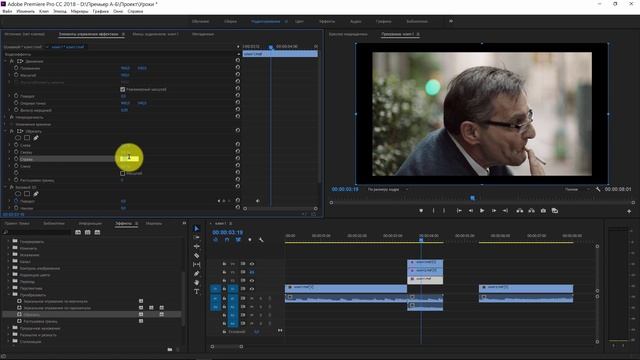Select the Slip tool
The height and width of the screenshot is (360, 640).
pyautogui.click(x=196, y=264)
